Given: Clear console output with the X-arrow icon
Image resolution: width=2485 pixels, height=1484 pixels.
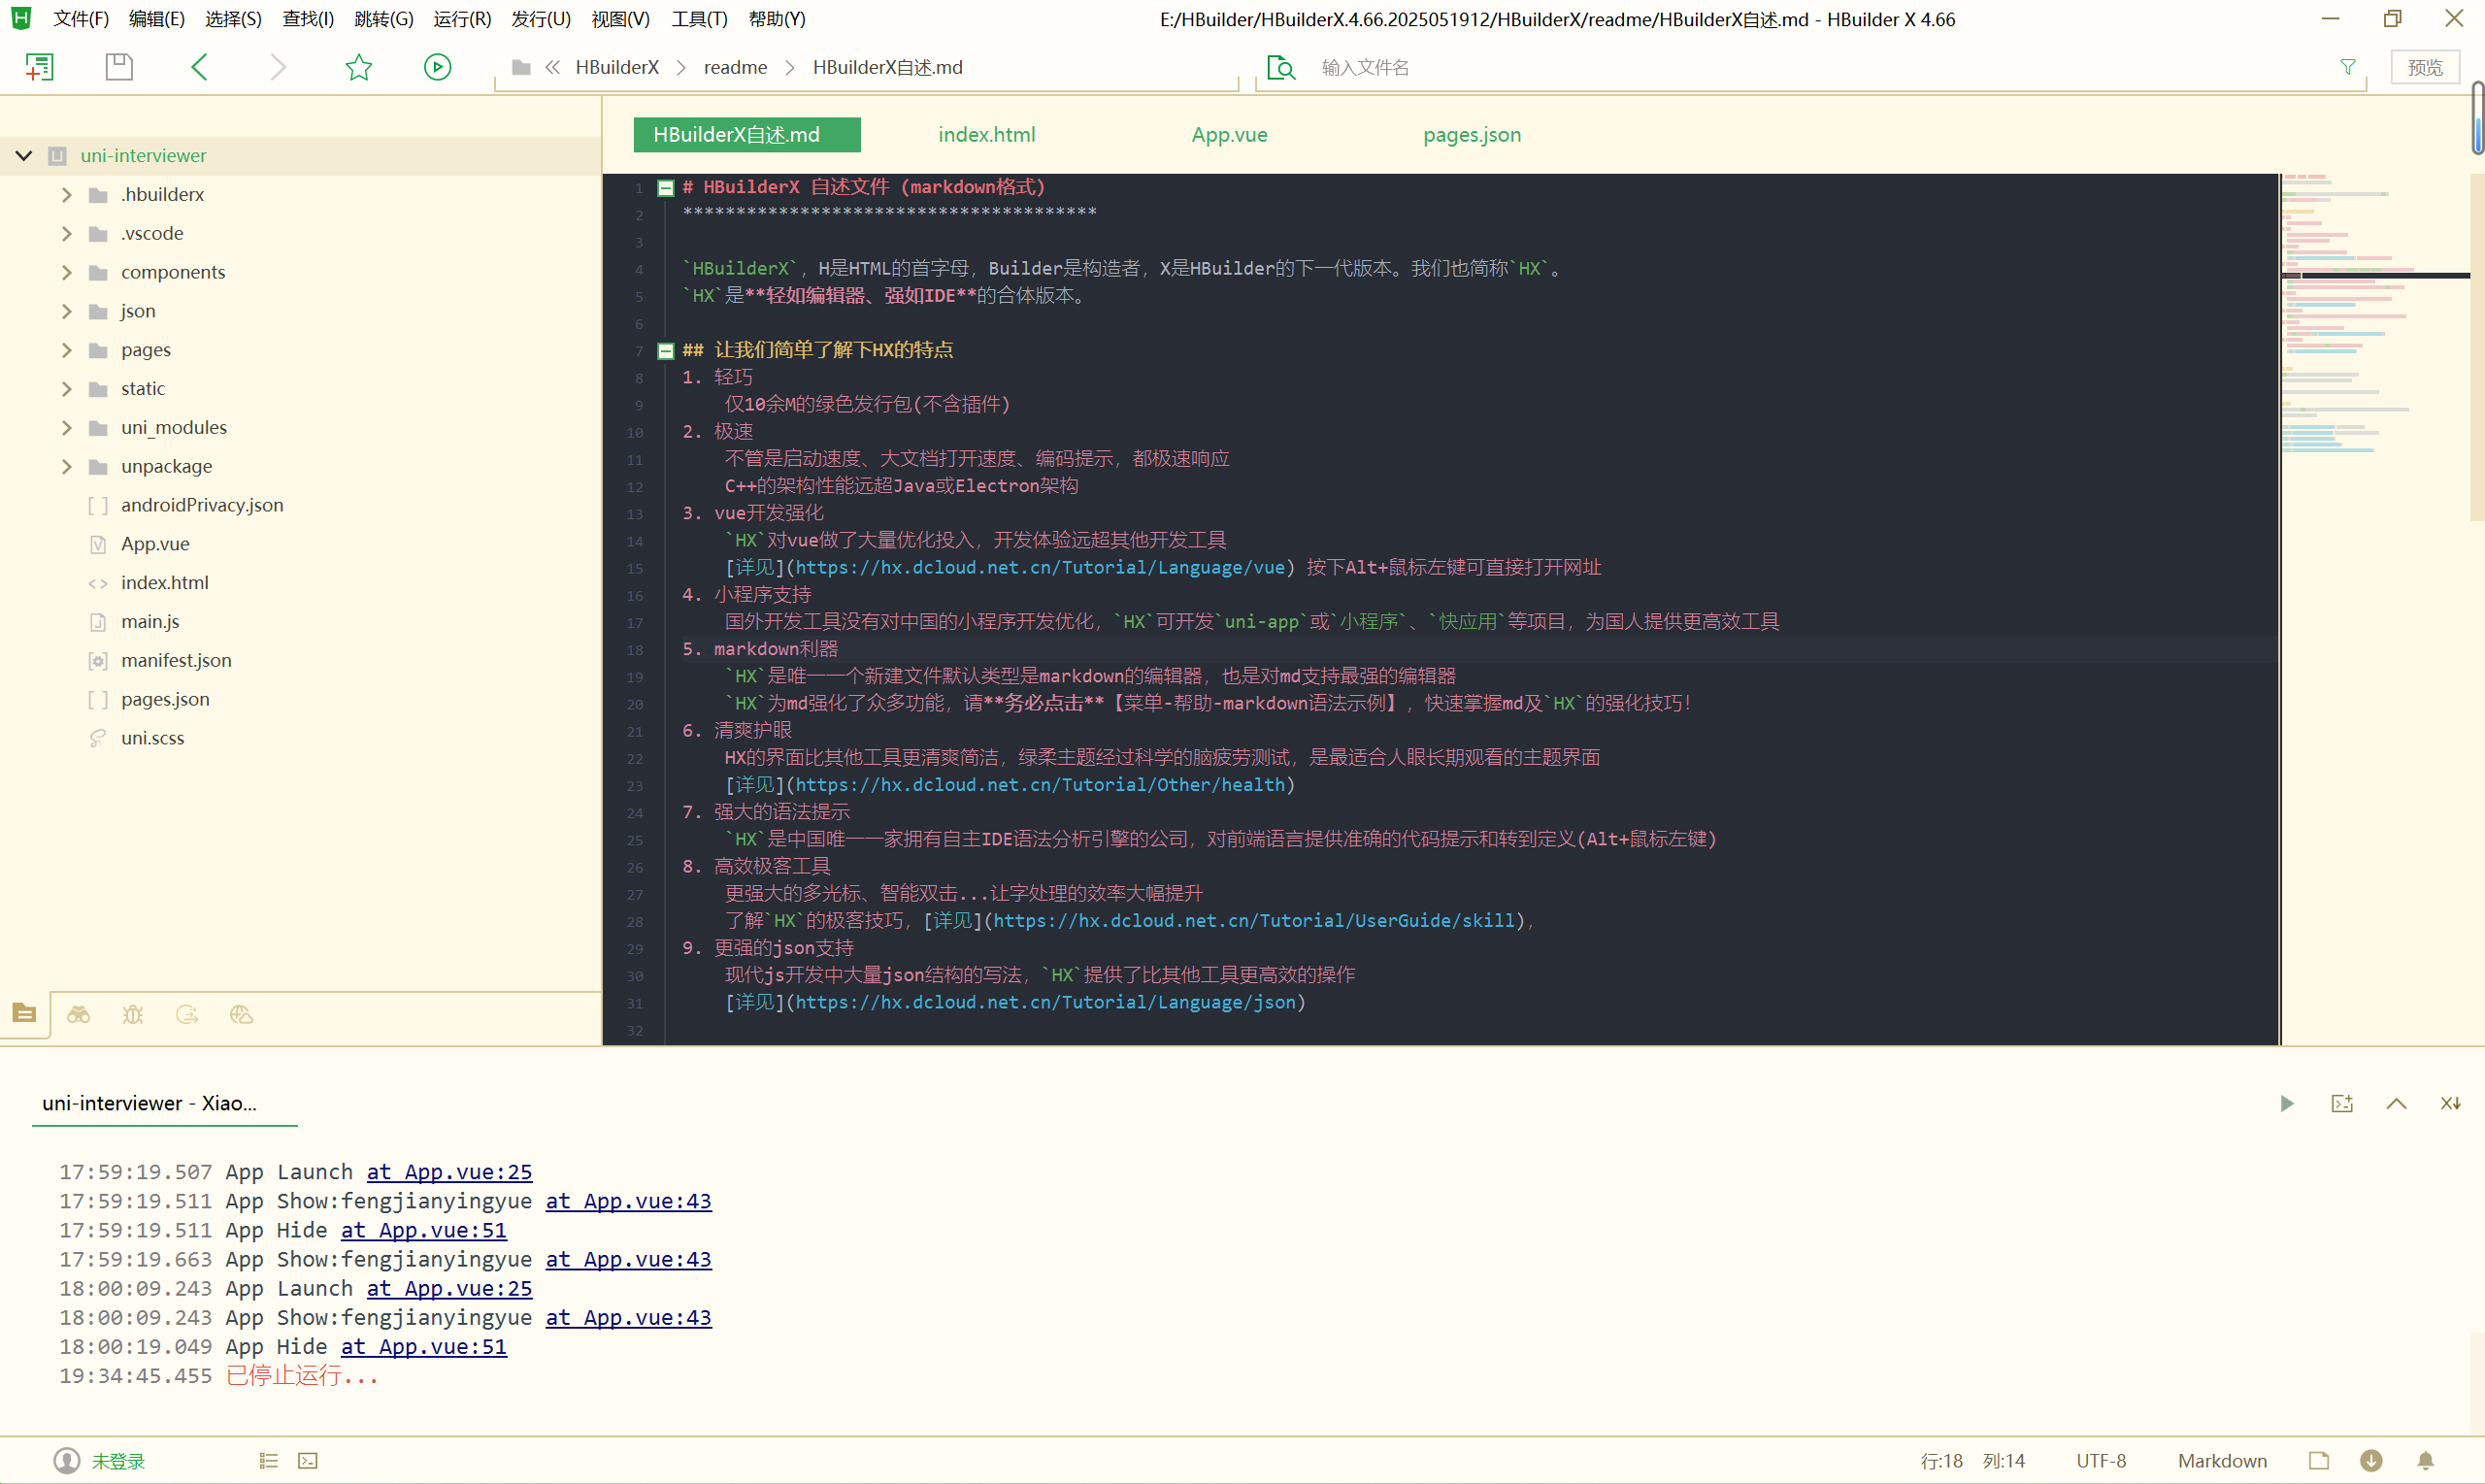Looking at the screenshot, I should click(x=2451, y=1103).
